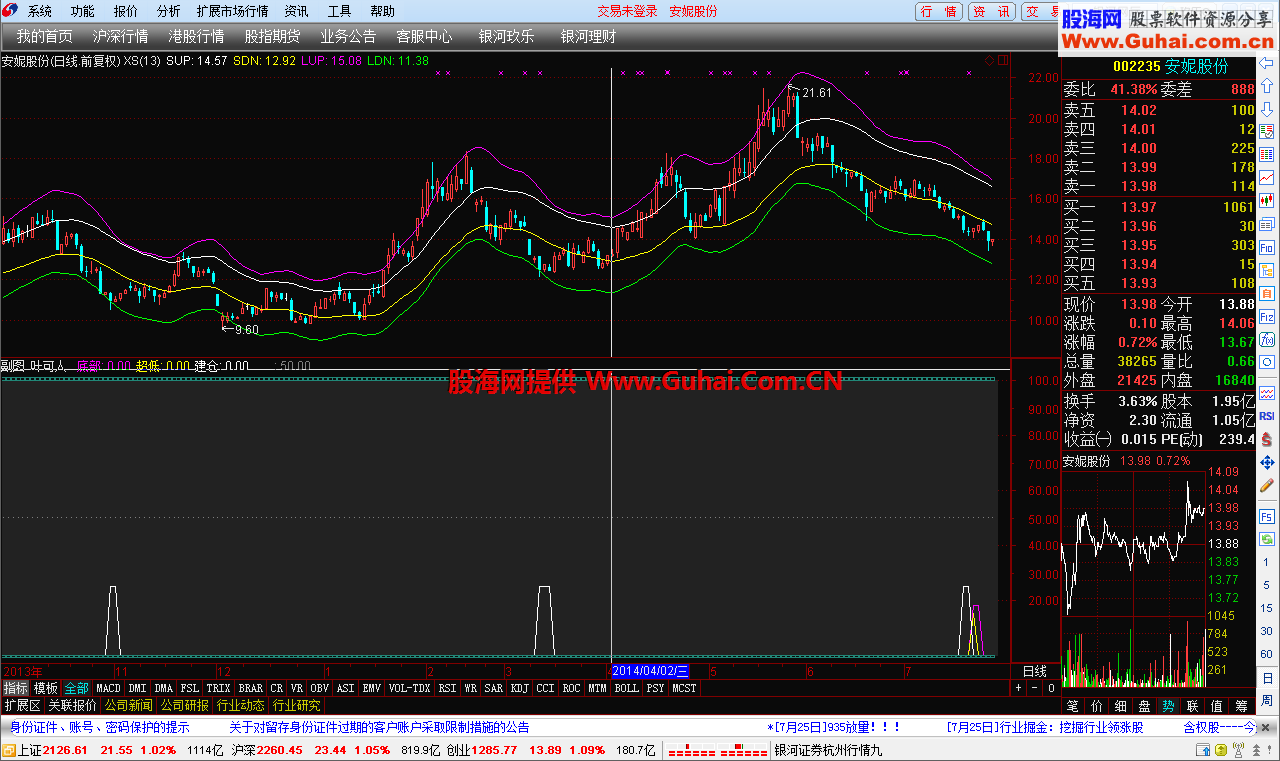The width and height of the screenshot is (1280, 761).
Task: Select the 筹 tab under mini chart
Action: pos(1240,705)
